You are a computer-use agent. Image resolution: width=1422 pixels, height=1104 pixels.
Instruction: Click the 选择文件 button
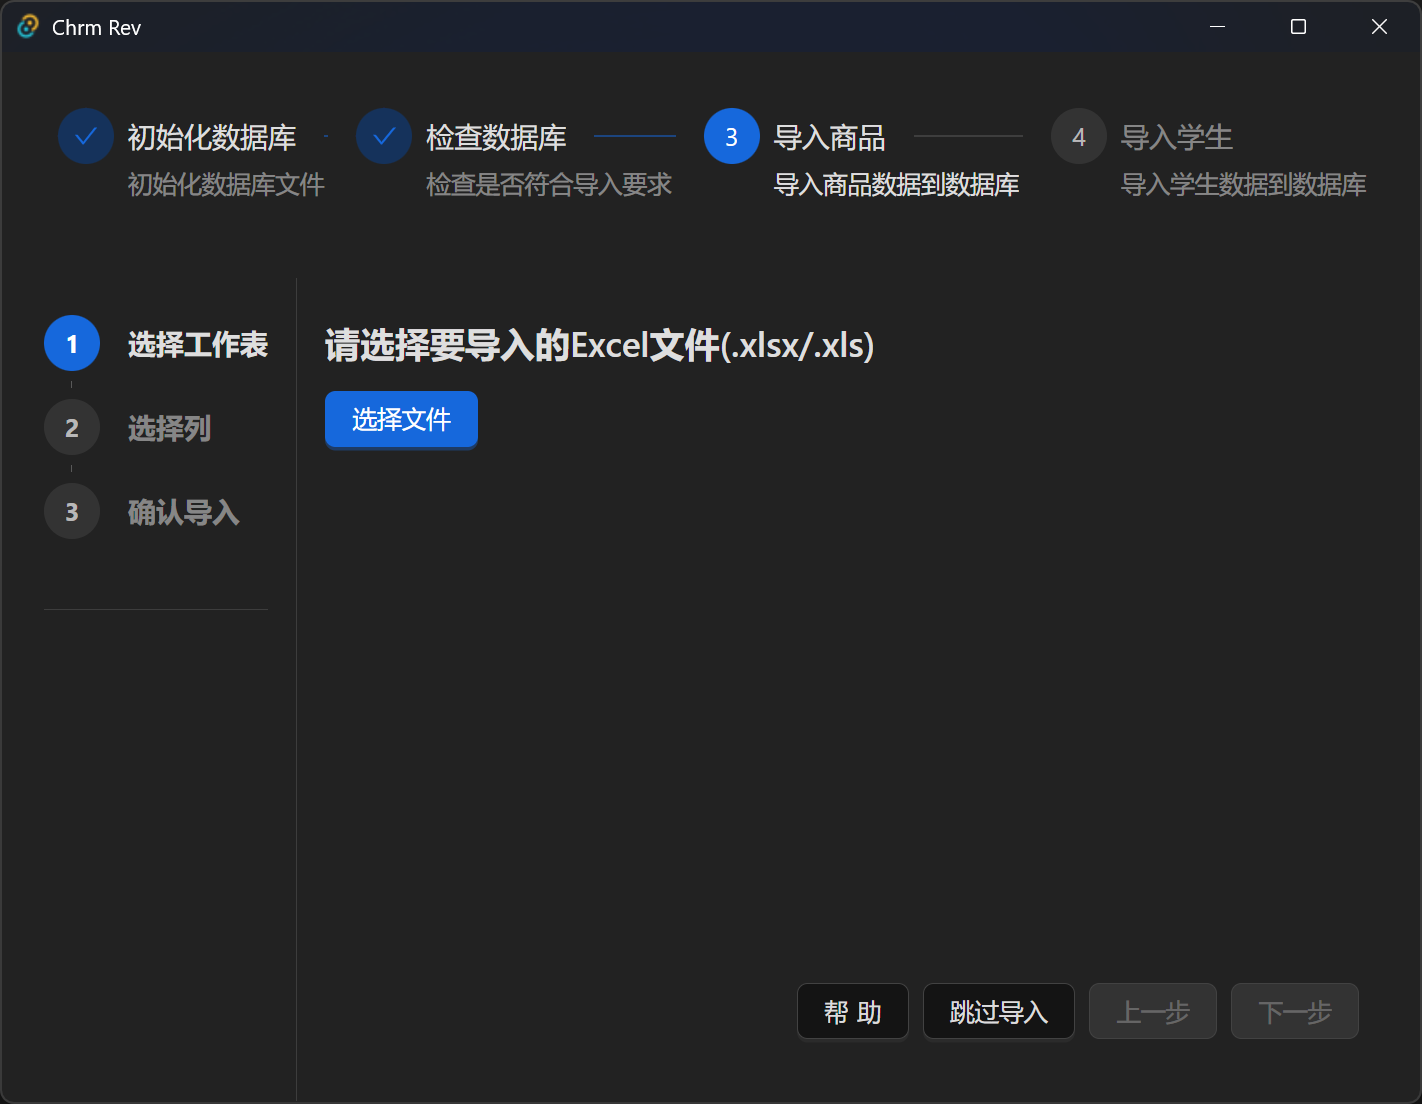401,420
